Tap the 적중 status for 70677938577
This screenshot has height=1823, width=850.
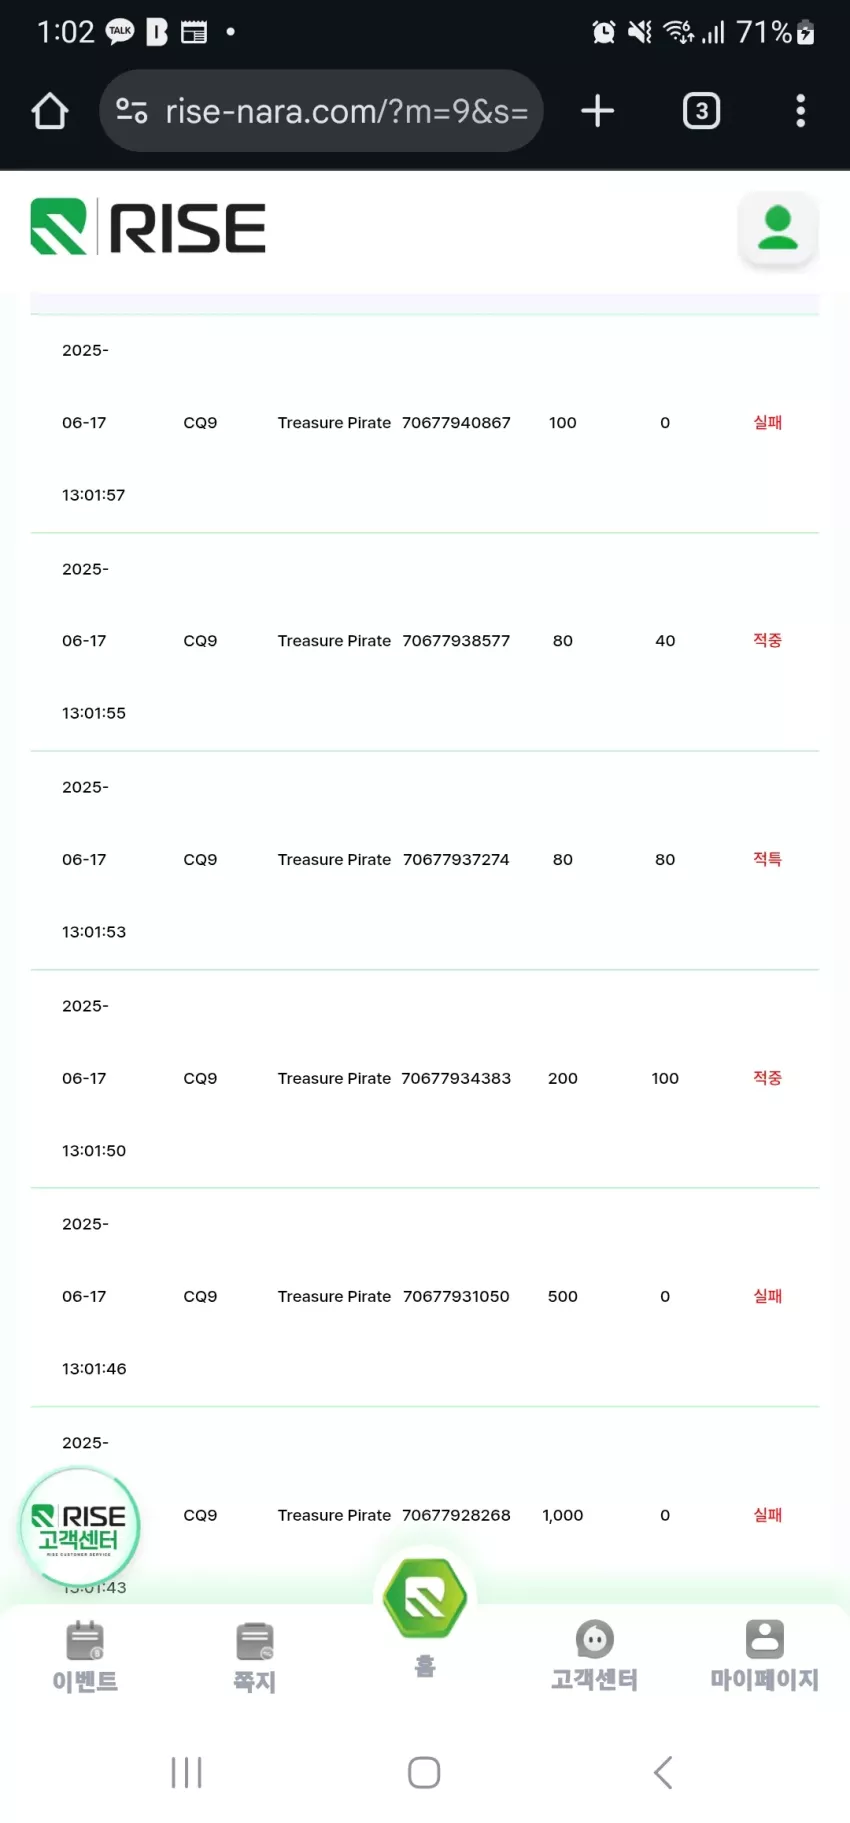click(767, 640)
